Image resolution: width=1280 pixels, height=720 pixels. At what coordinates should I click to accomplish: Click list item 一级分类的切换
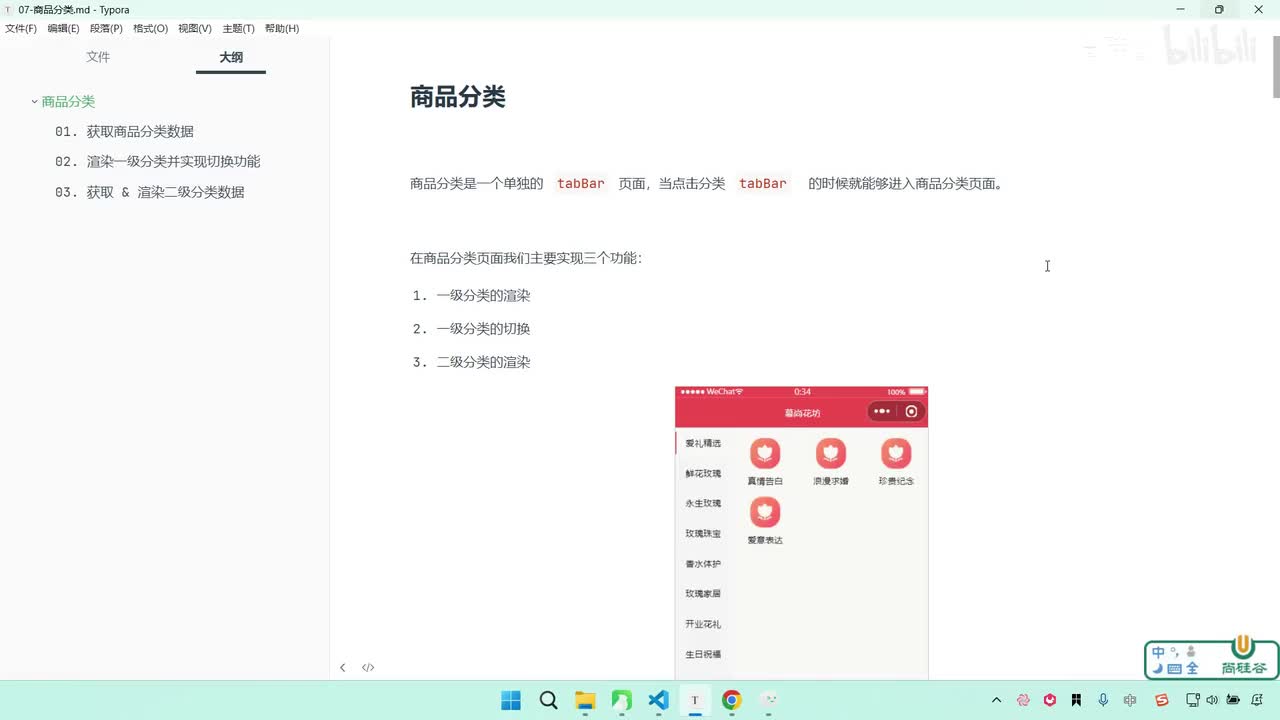(x=483, y=328)
